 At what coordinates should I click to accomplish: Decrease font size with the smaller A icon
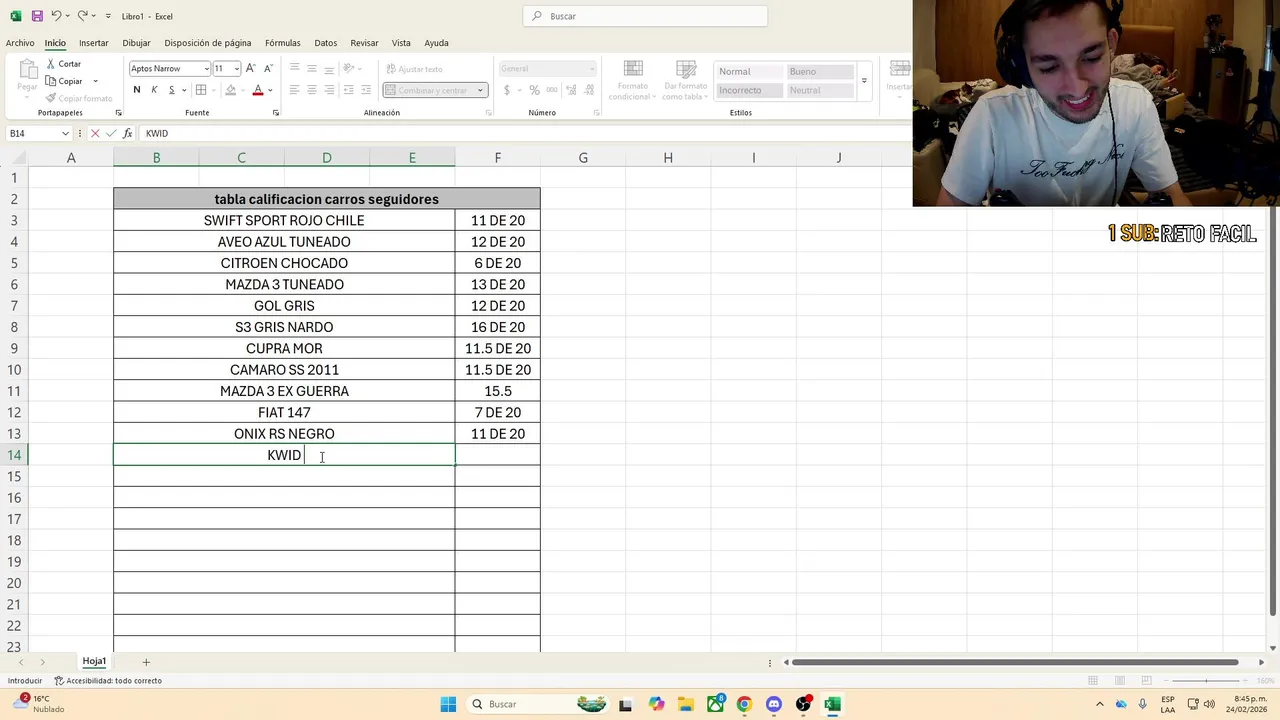pyautogui.click(x=268, y=68)
